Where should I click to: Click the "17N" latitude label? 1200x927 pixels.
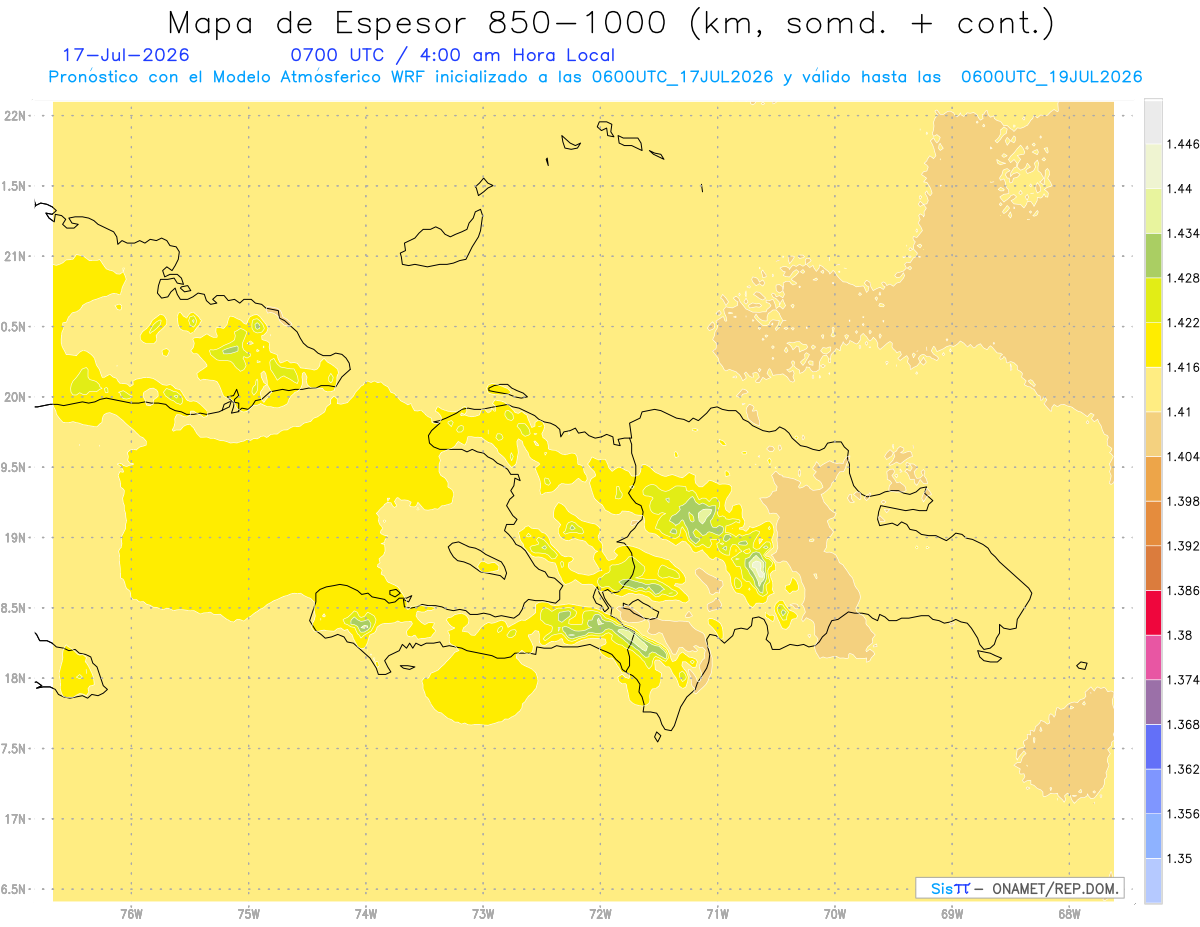coord(16,819)
